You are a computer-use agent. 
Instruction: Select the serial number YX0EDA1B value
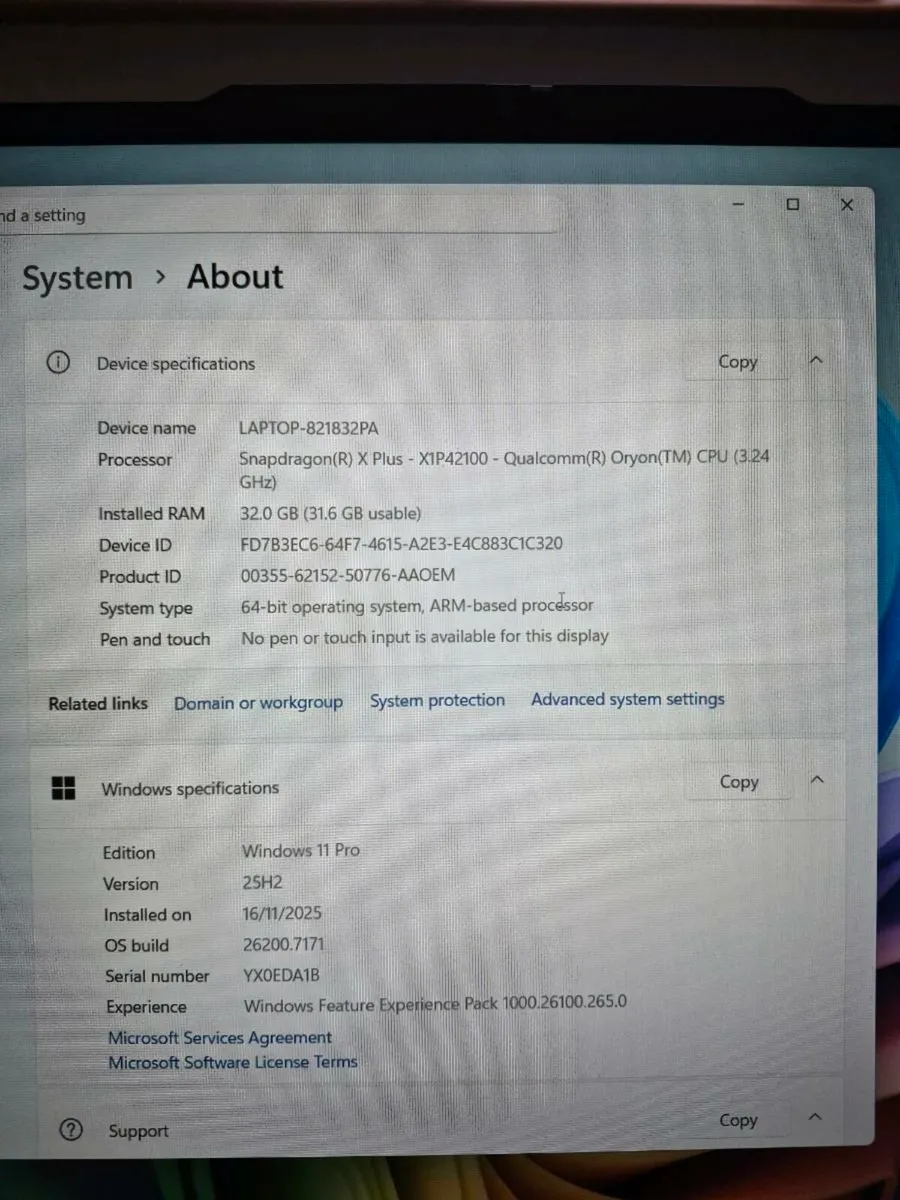click(281, 975)
